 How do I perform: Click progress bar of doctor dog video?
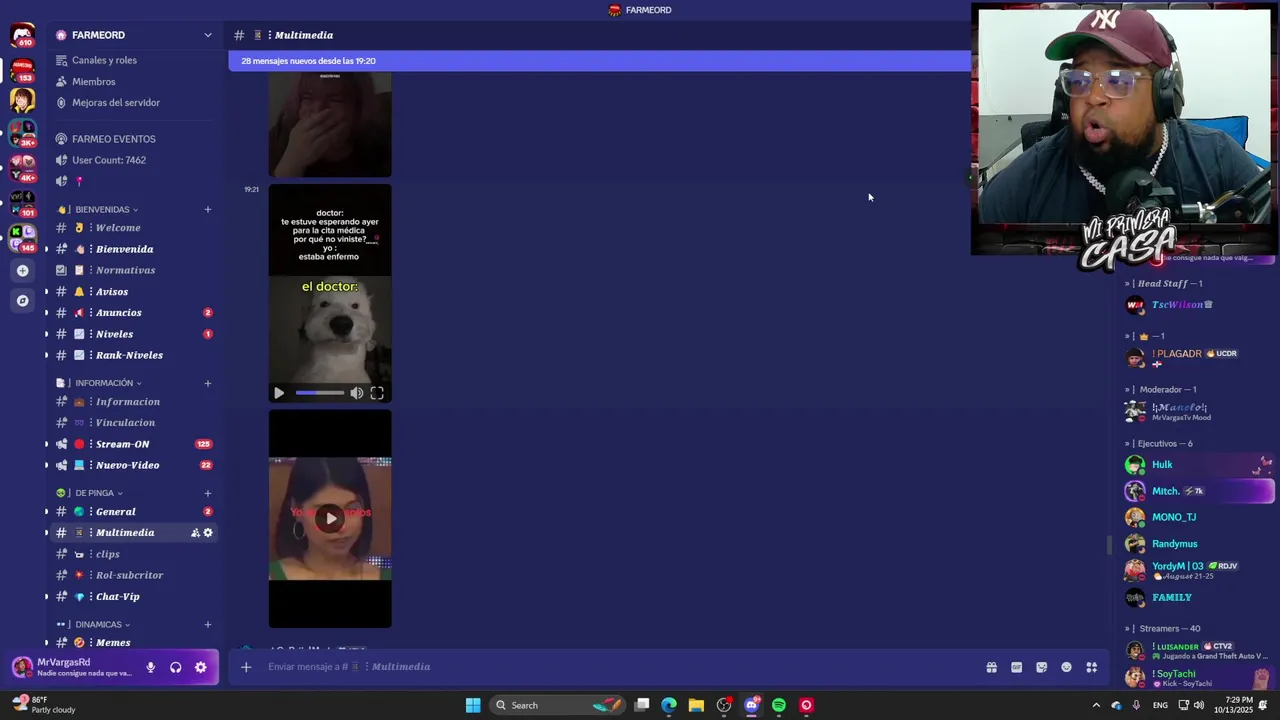pyautogui.click(x=319, y=393)
